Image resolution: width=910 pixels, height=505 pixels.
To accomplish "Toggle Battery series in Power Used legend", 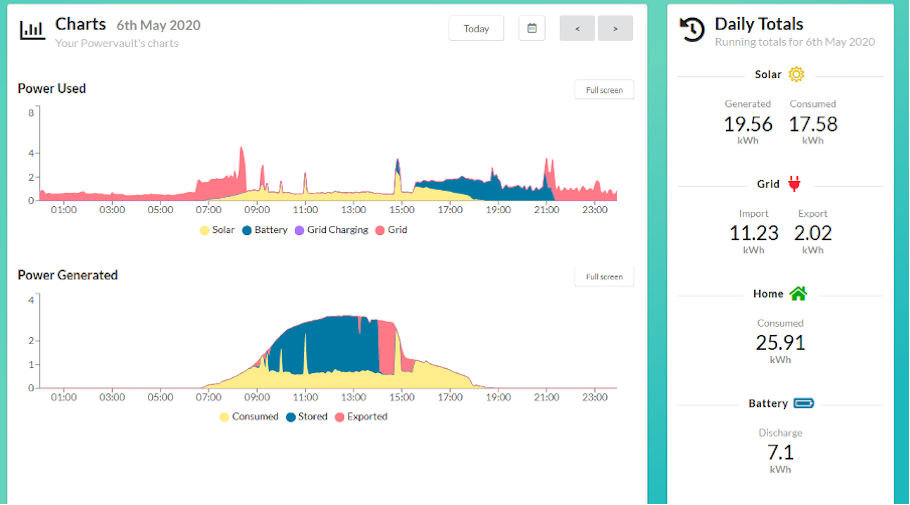I will (265, 230).
